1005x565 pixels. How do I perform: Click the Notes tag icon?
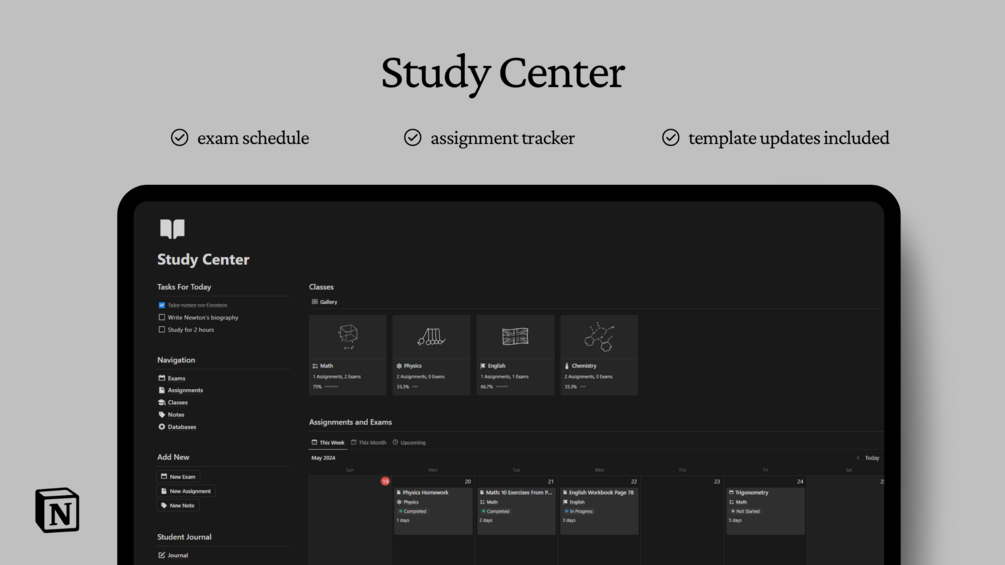point(162,414)
